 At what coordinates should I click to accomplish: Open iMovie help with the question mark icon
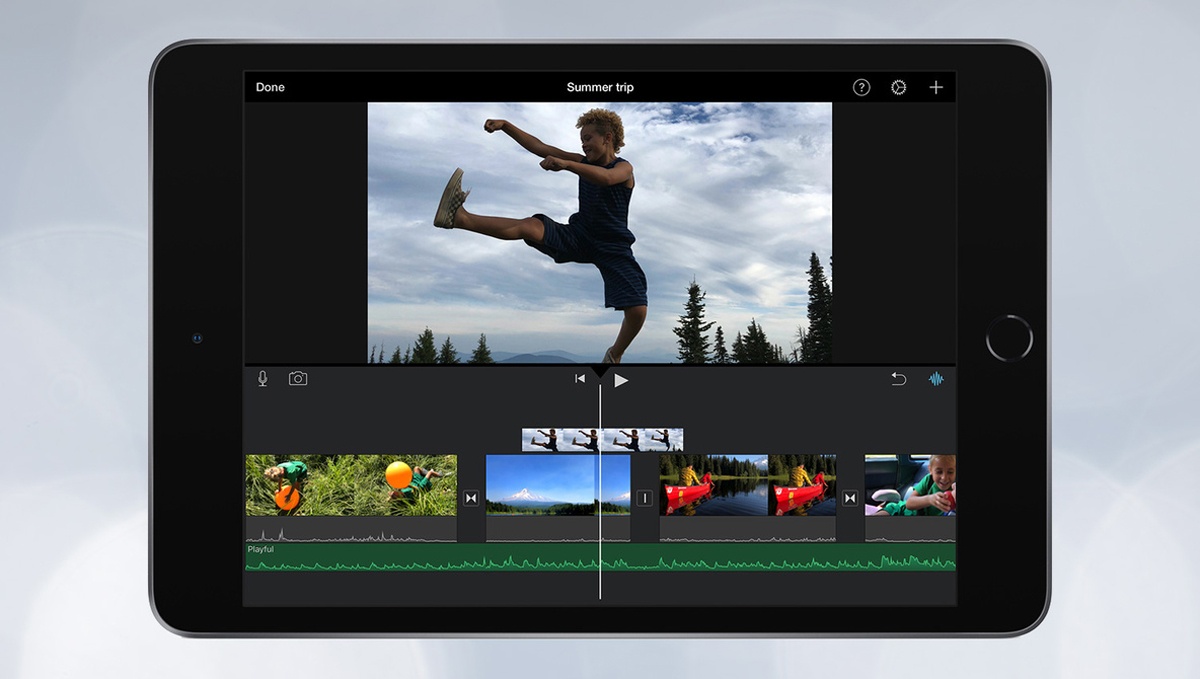pos(861,87)
